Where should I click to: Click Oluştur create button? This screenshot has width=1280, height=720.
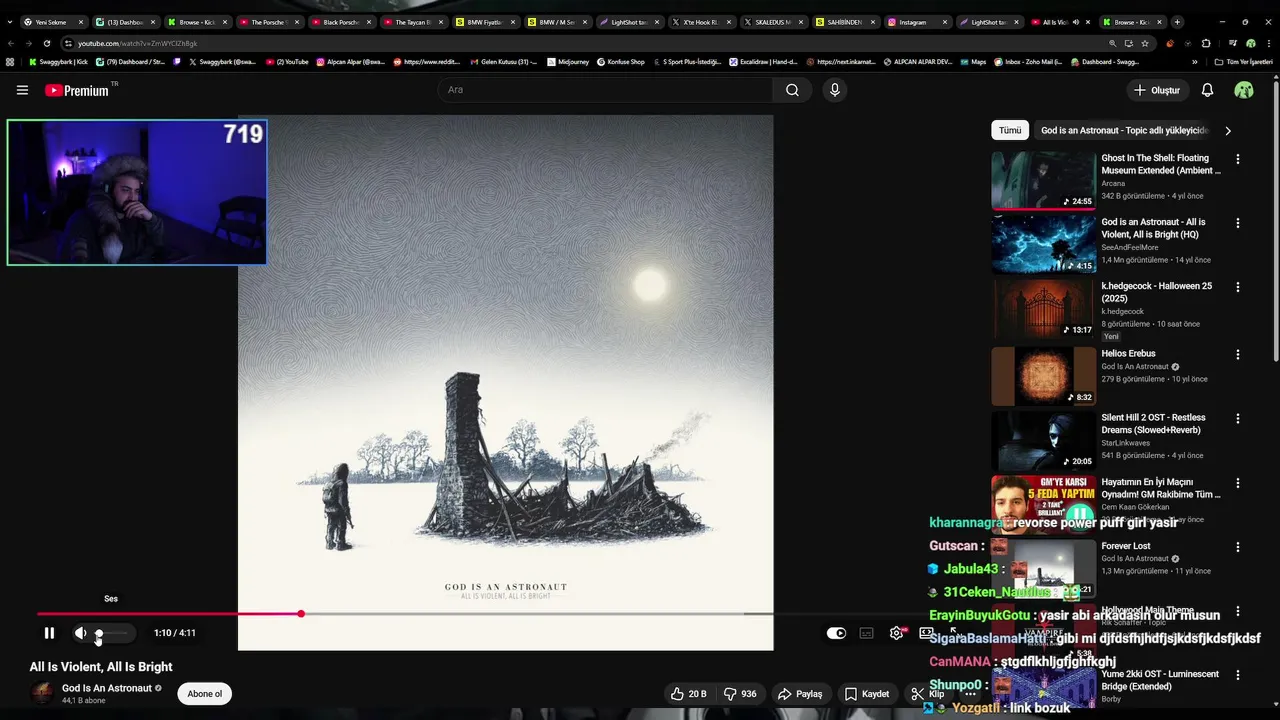[1156, 90]
